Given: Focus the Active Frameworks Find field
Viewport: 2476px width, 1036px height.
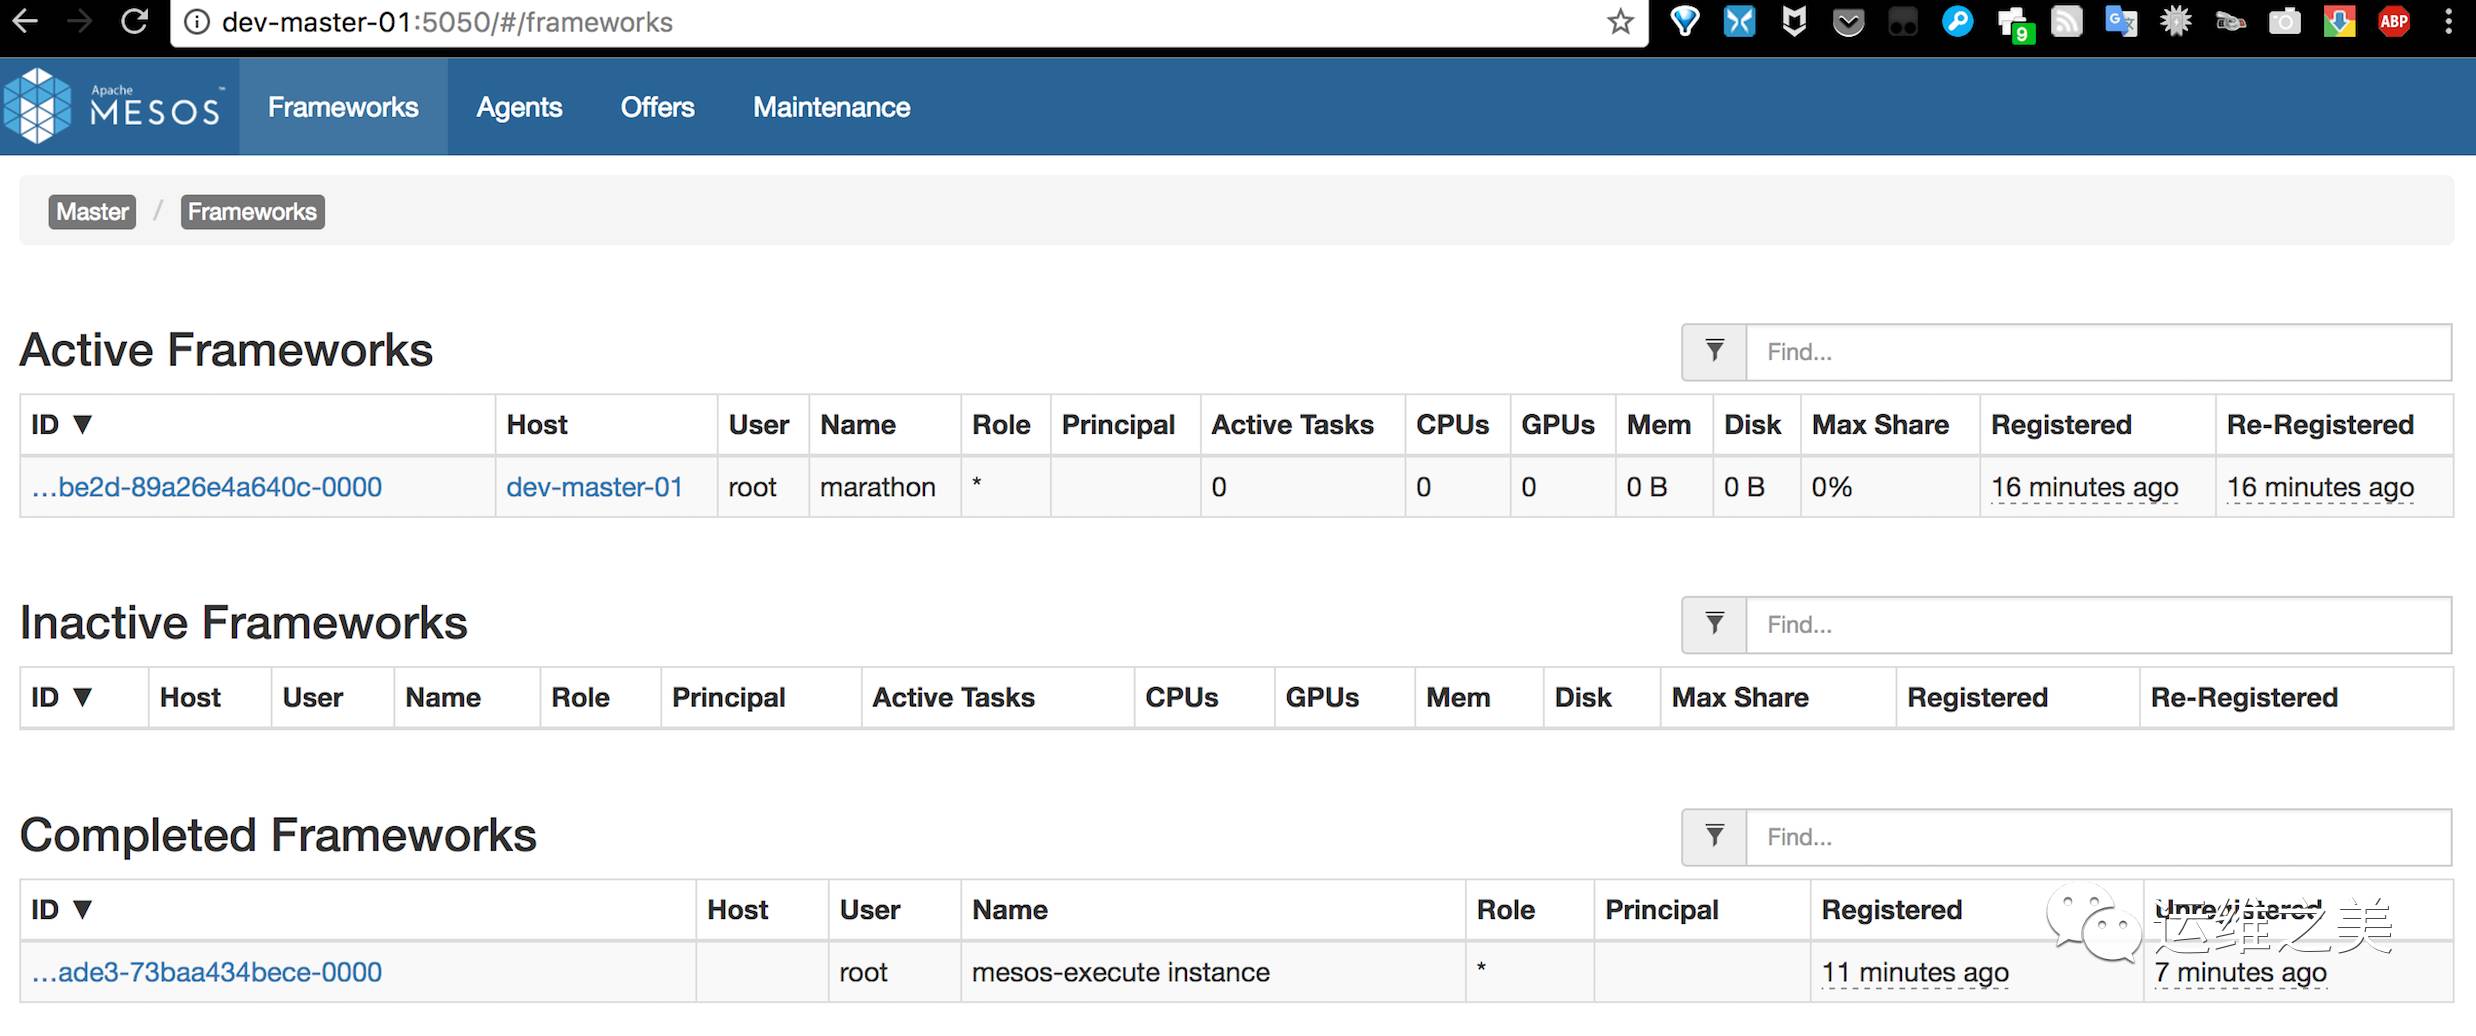Looking at the screenshot, I should (2099, 352).
